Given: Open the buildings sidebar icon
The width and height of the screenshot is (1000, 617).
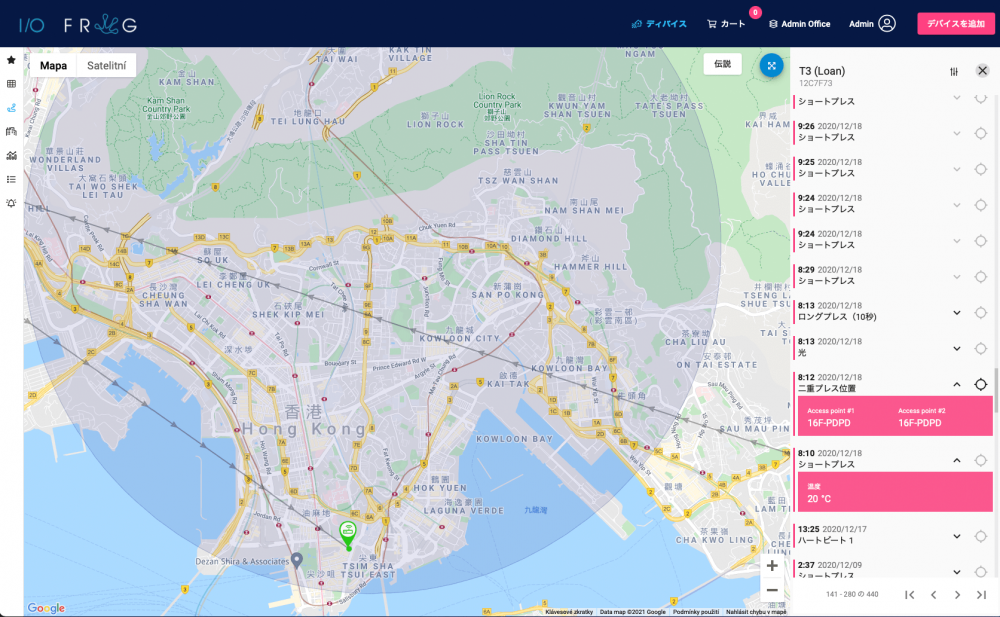Looking at the screenshot, I should (11, 131).
